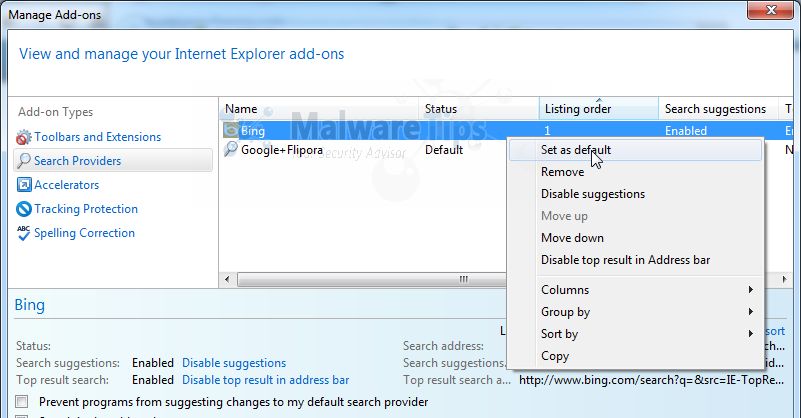The image size is (801, 418).
Task: Click the Bing provider icon
Action: coord(231,130)
